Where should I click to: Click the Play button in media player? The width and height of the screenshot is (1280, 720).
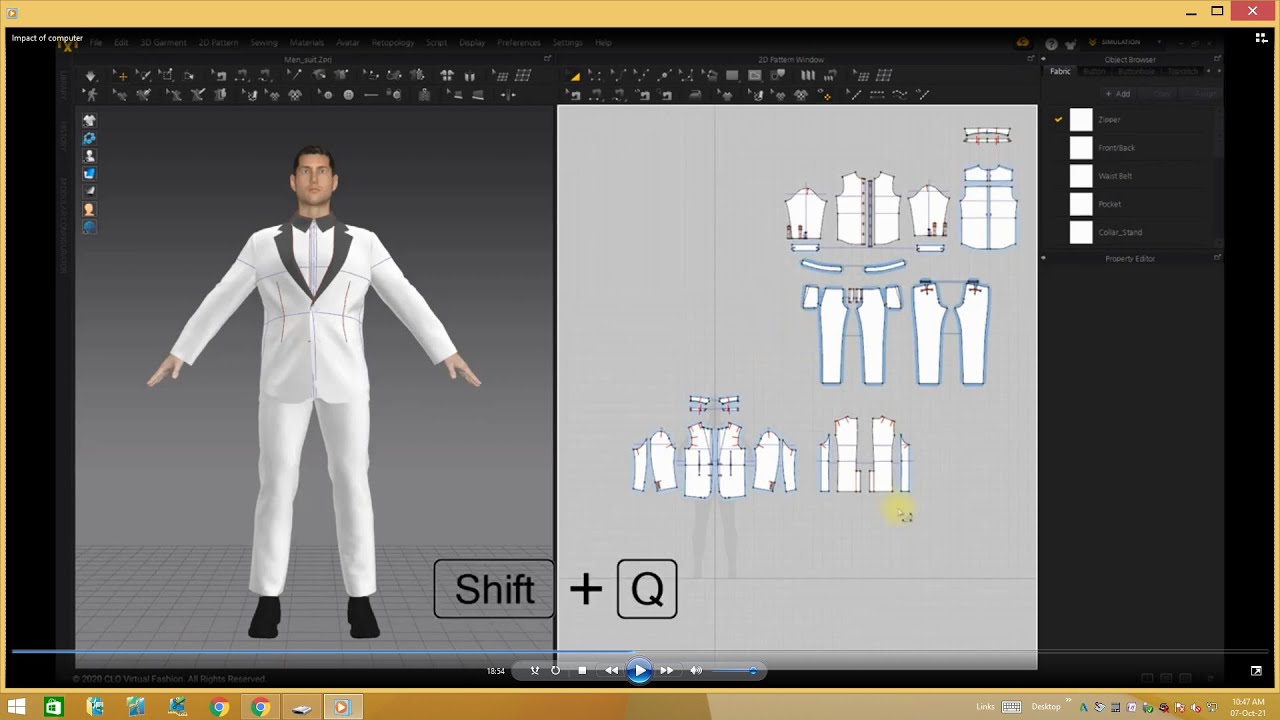[x=639, y=671]
